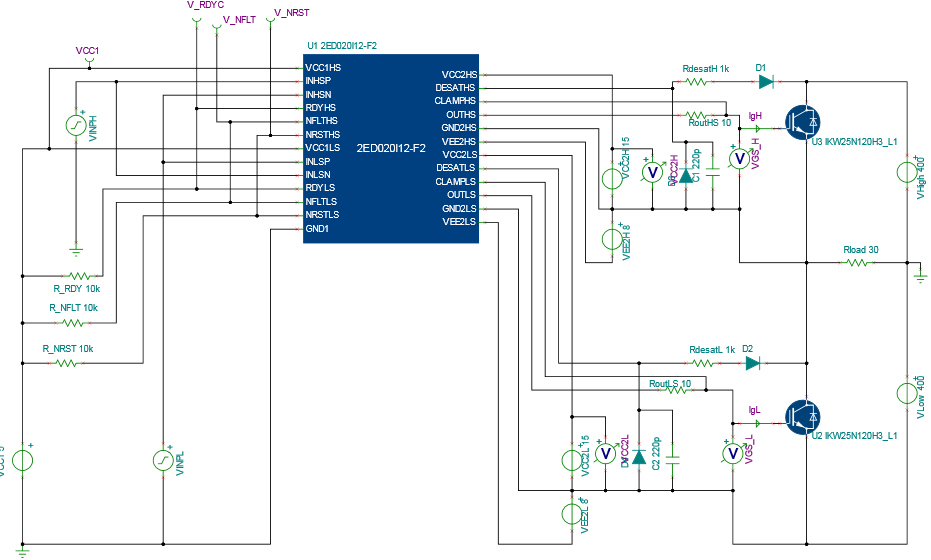
Task: Click the VGS_L voltmeter symbol
Action: click(733, 454)
